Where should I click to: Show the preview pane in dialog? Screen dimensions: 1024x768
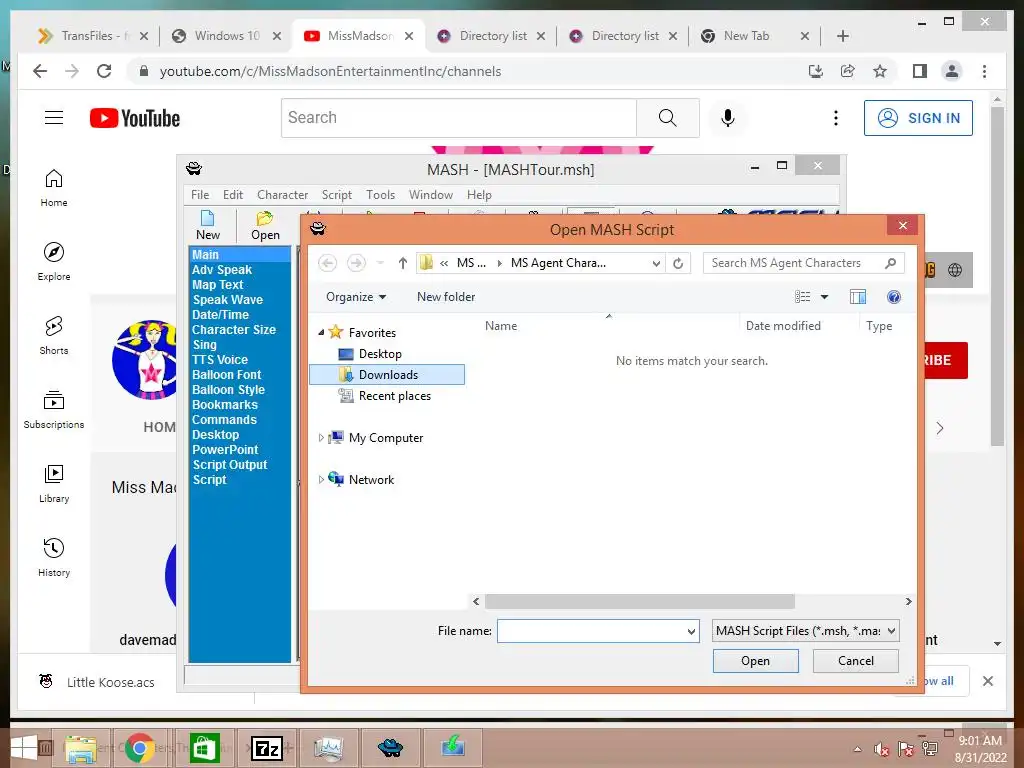(857, 297)
